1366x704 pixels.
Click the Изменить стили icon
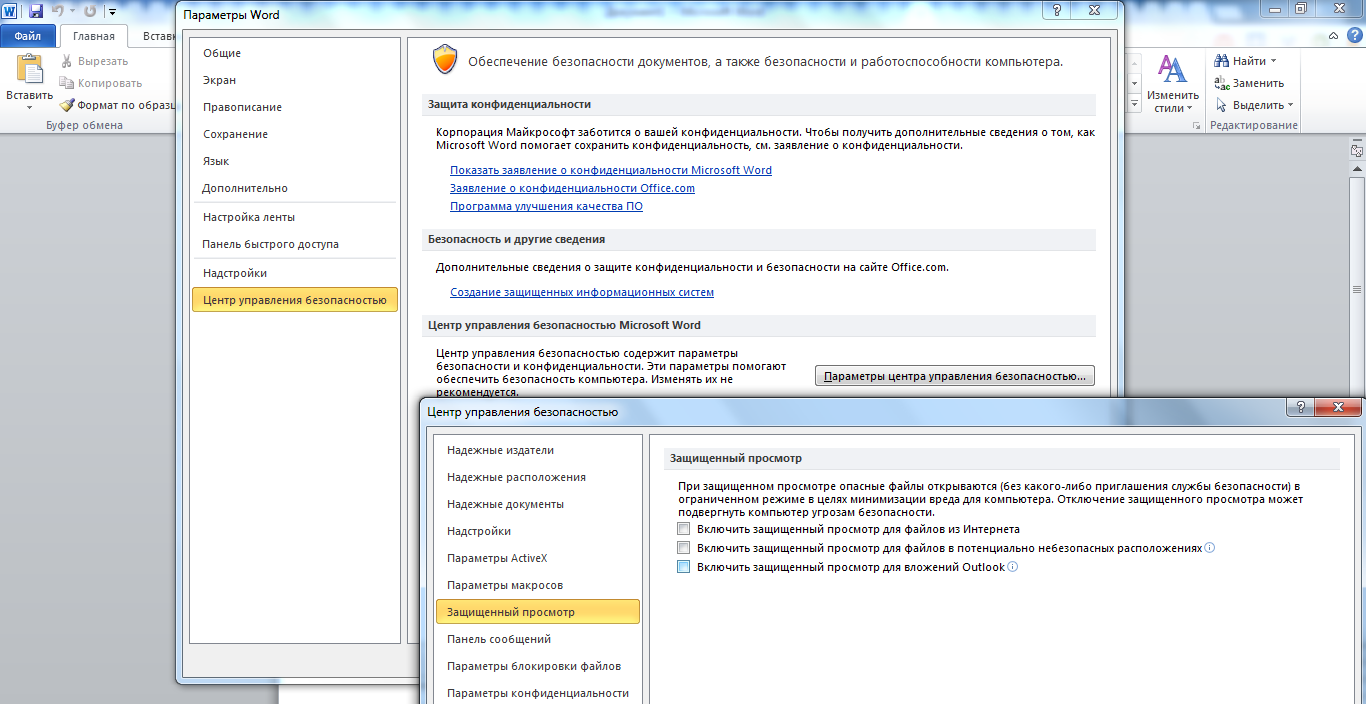[1172, 70]
